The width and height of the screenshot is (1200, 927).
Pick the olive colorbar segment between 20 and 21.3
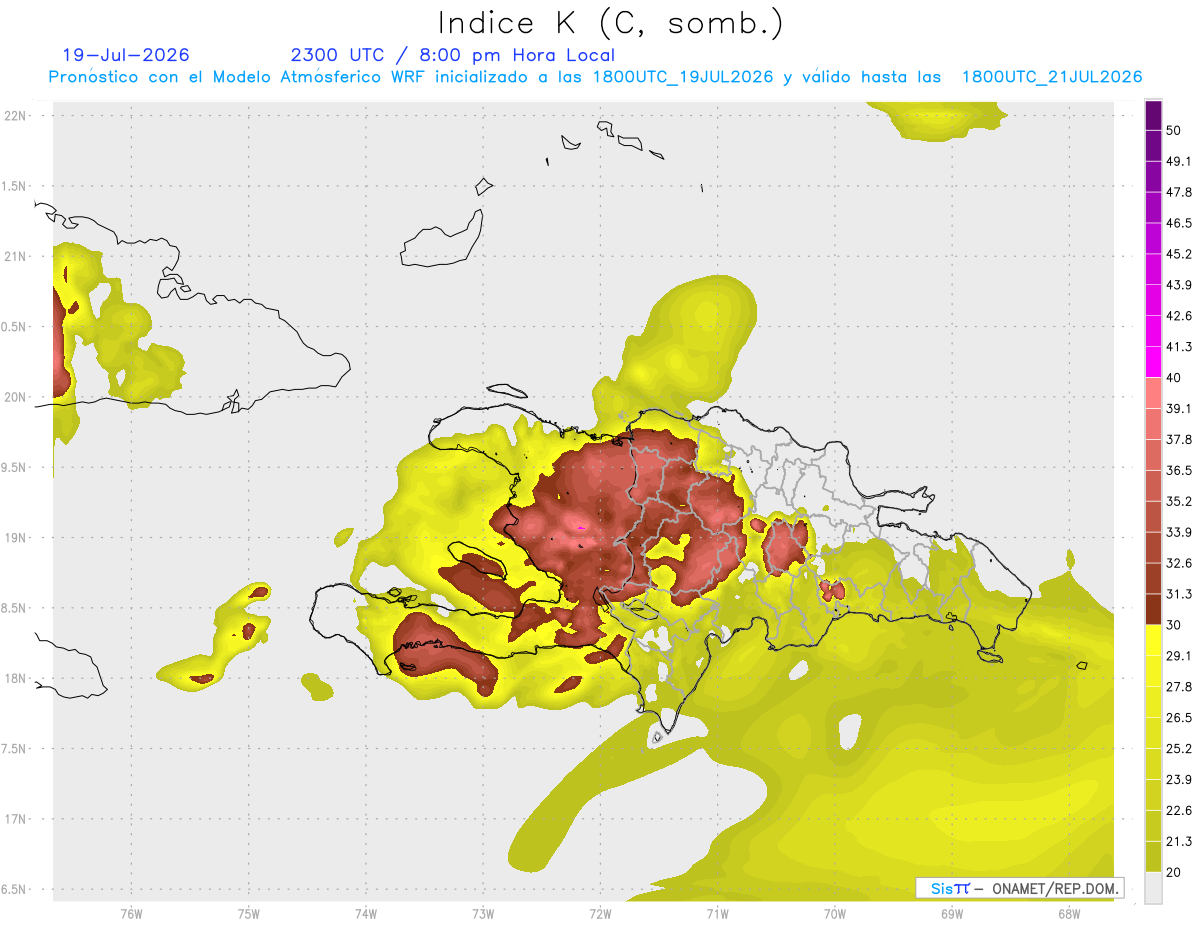point(1153,857)
